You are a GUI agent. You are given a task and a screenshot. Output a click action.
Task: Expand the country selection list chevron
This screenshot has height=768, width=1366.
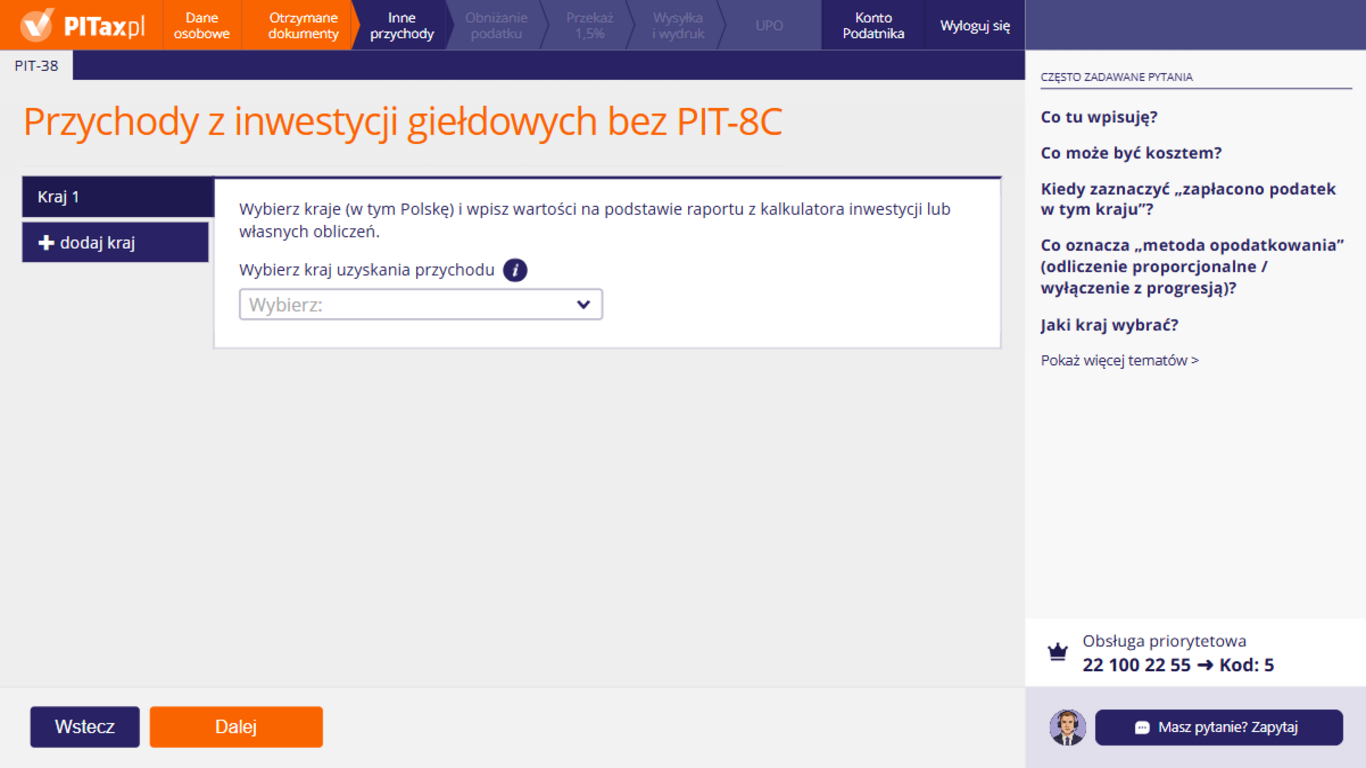point(583,304)
